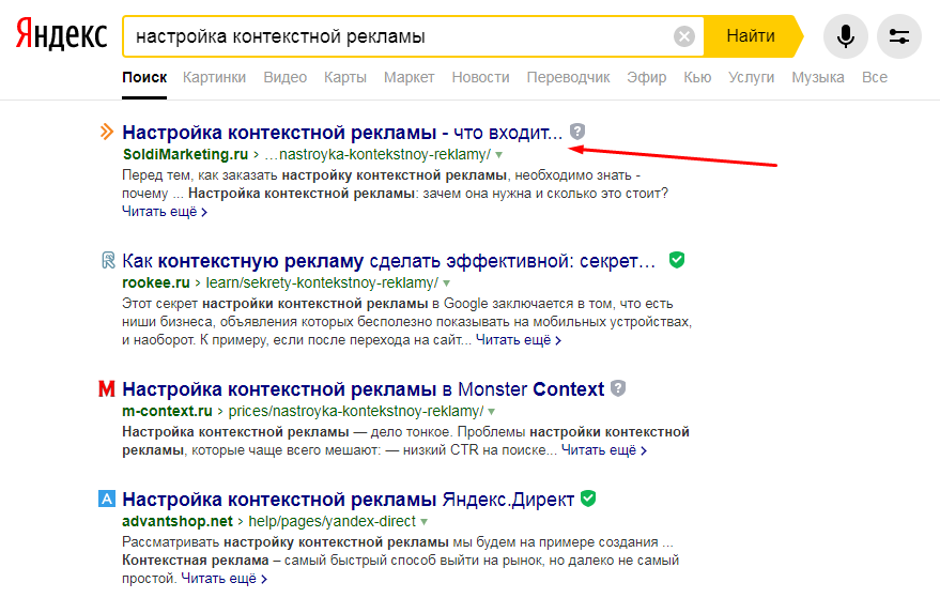Click the SoldiMarketing.ru domain link

pos(185,154)
